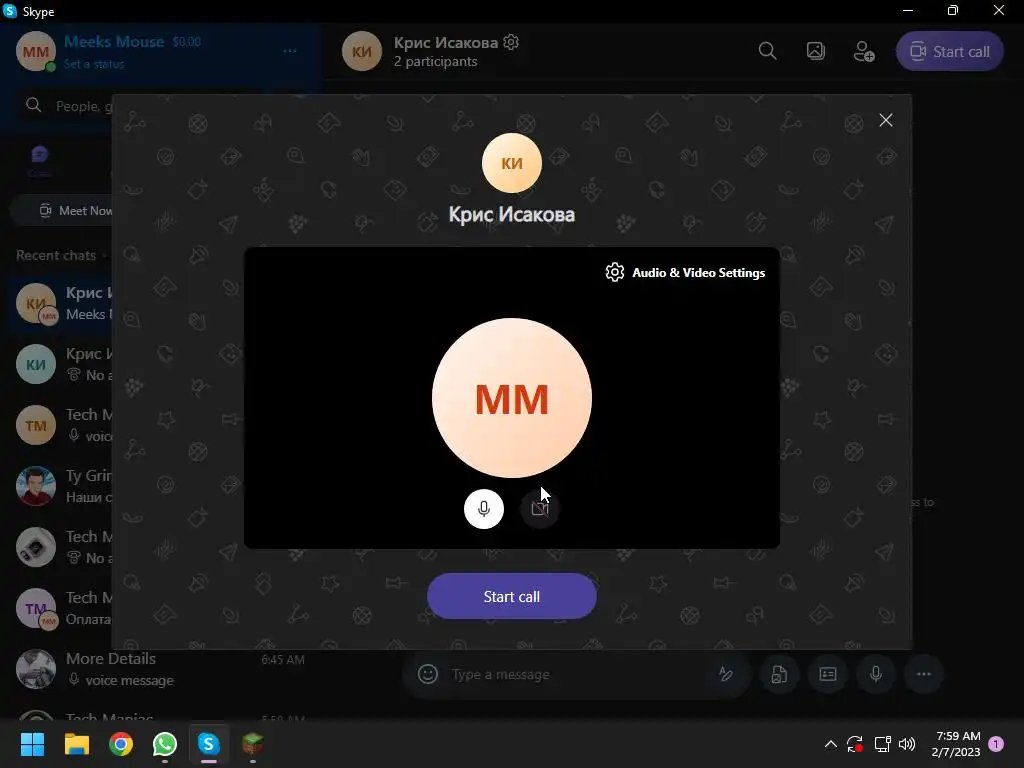This screenshot has width=1024, height=768.
Task: Open the More options menu beside Meeks Mouse
Action: pyautogui.click(x=290, y=51)
